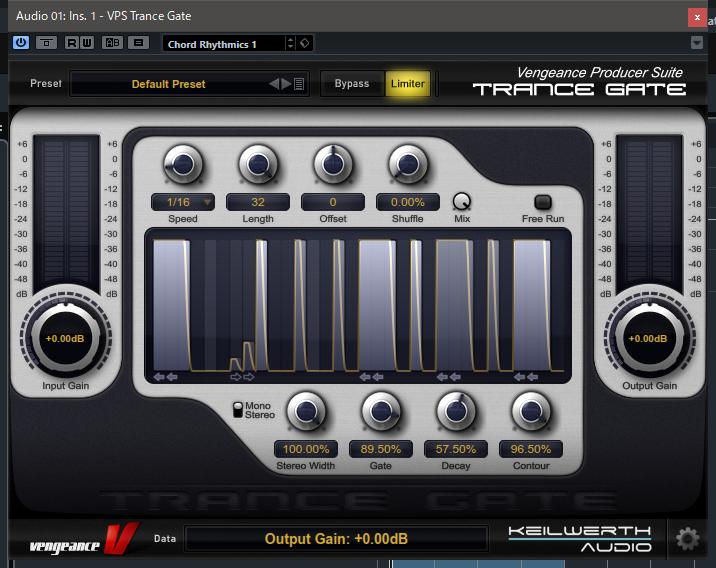Click the last gate step bar

pos(532,305)
